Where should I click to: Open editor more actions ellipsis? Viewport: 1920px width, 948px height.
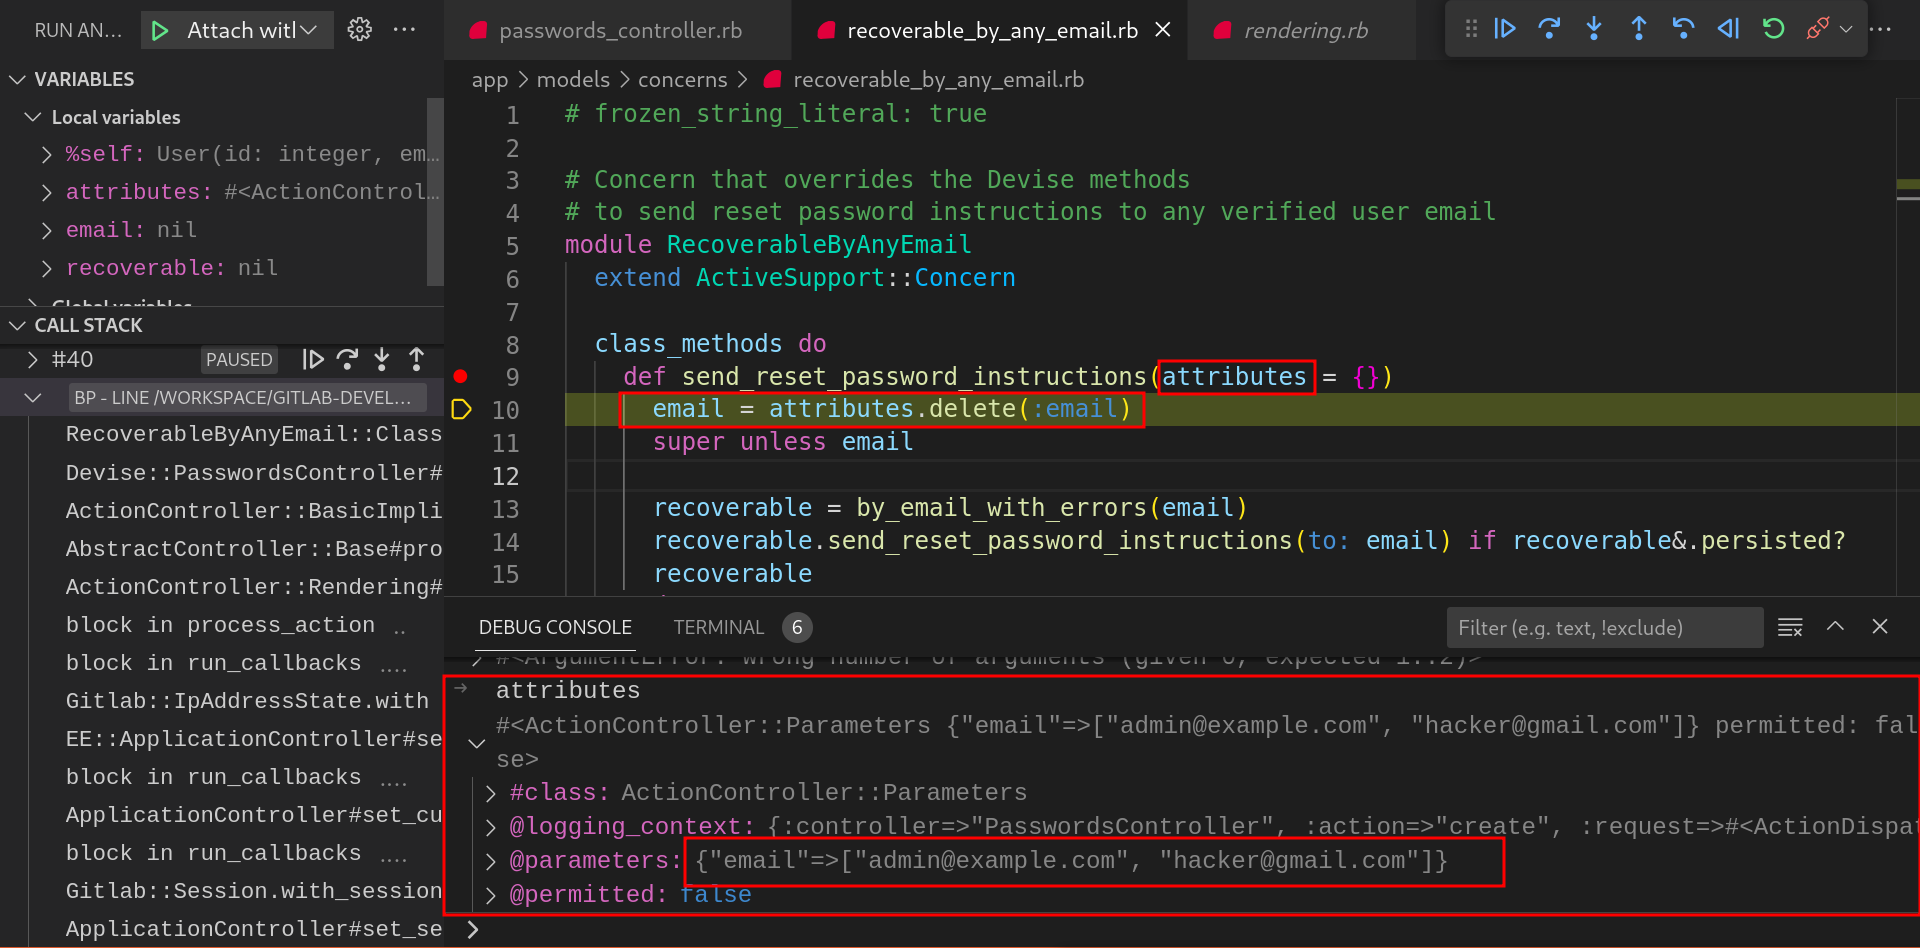click(x=1881, y=29)
